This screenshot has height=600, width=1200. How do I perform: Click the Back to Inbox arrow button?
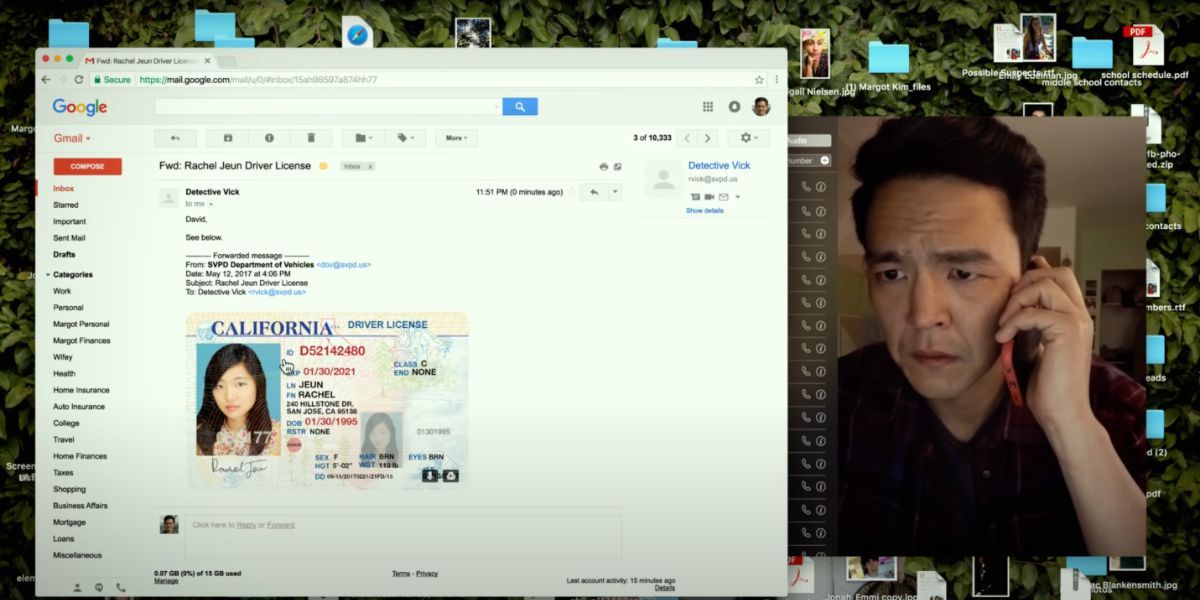175,138
